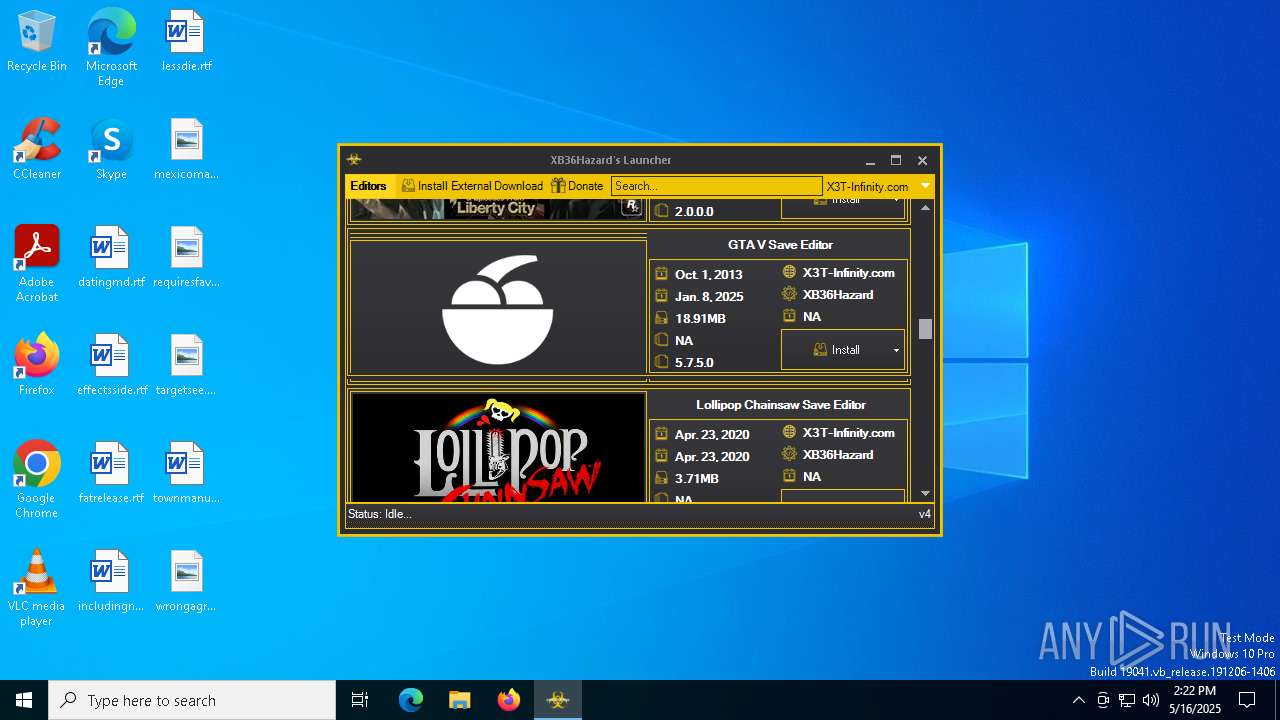Click the icon beside NA under 18.91MB
Image resolution: width=1280 pixels, height=720 pixels.
coord(661,340)
